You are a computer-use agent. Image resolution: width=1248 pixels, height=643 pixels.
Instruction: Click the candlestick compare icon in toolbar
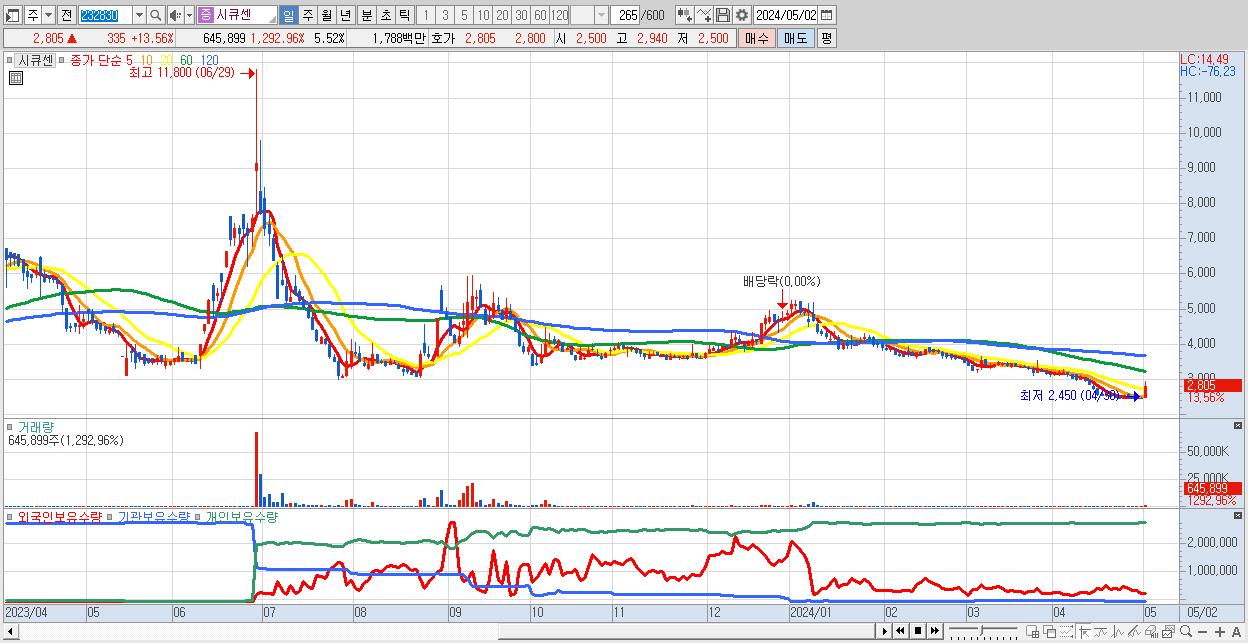(685, 15)
